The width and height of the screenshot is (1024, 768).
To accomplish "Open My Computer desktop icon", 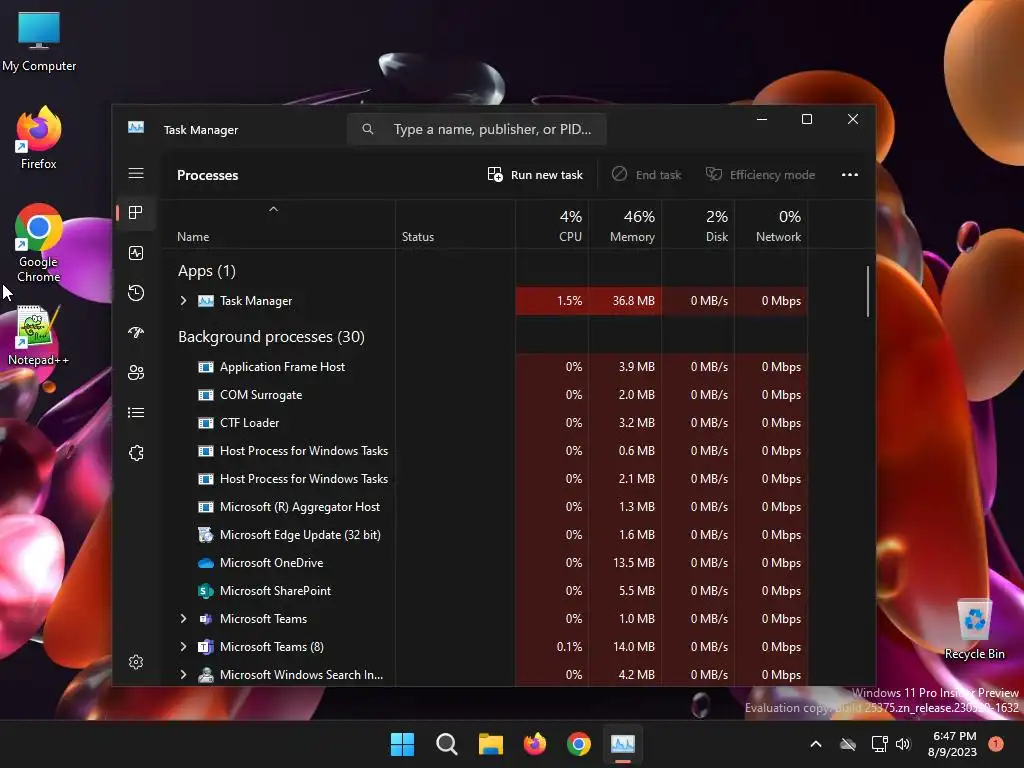I will 39,41.
